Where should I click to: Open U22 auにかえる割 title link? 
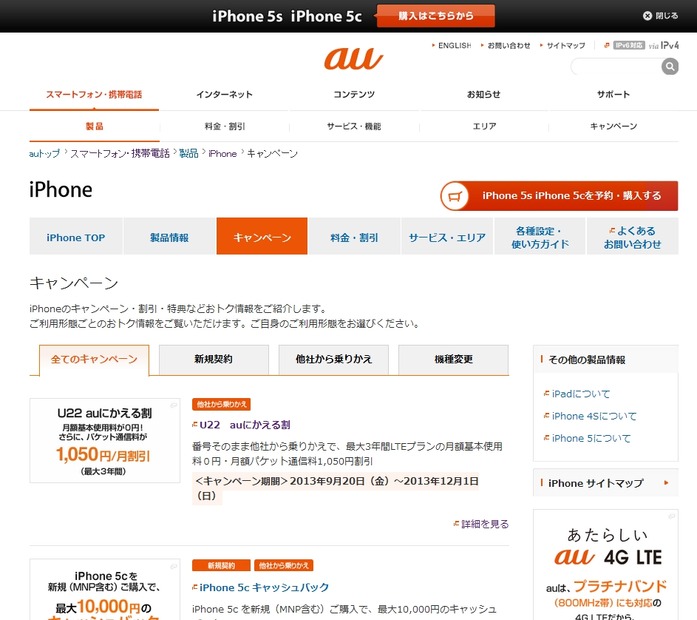[244, 425]
